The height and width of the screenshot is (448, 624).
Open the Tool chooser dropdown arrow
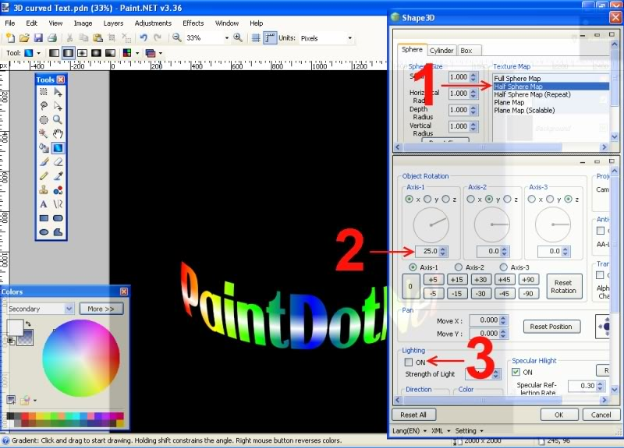coord(39,53)
